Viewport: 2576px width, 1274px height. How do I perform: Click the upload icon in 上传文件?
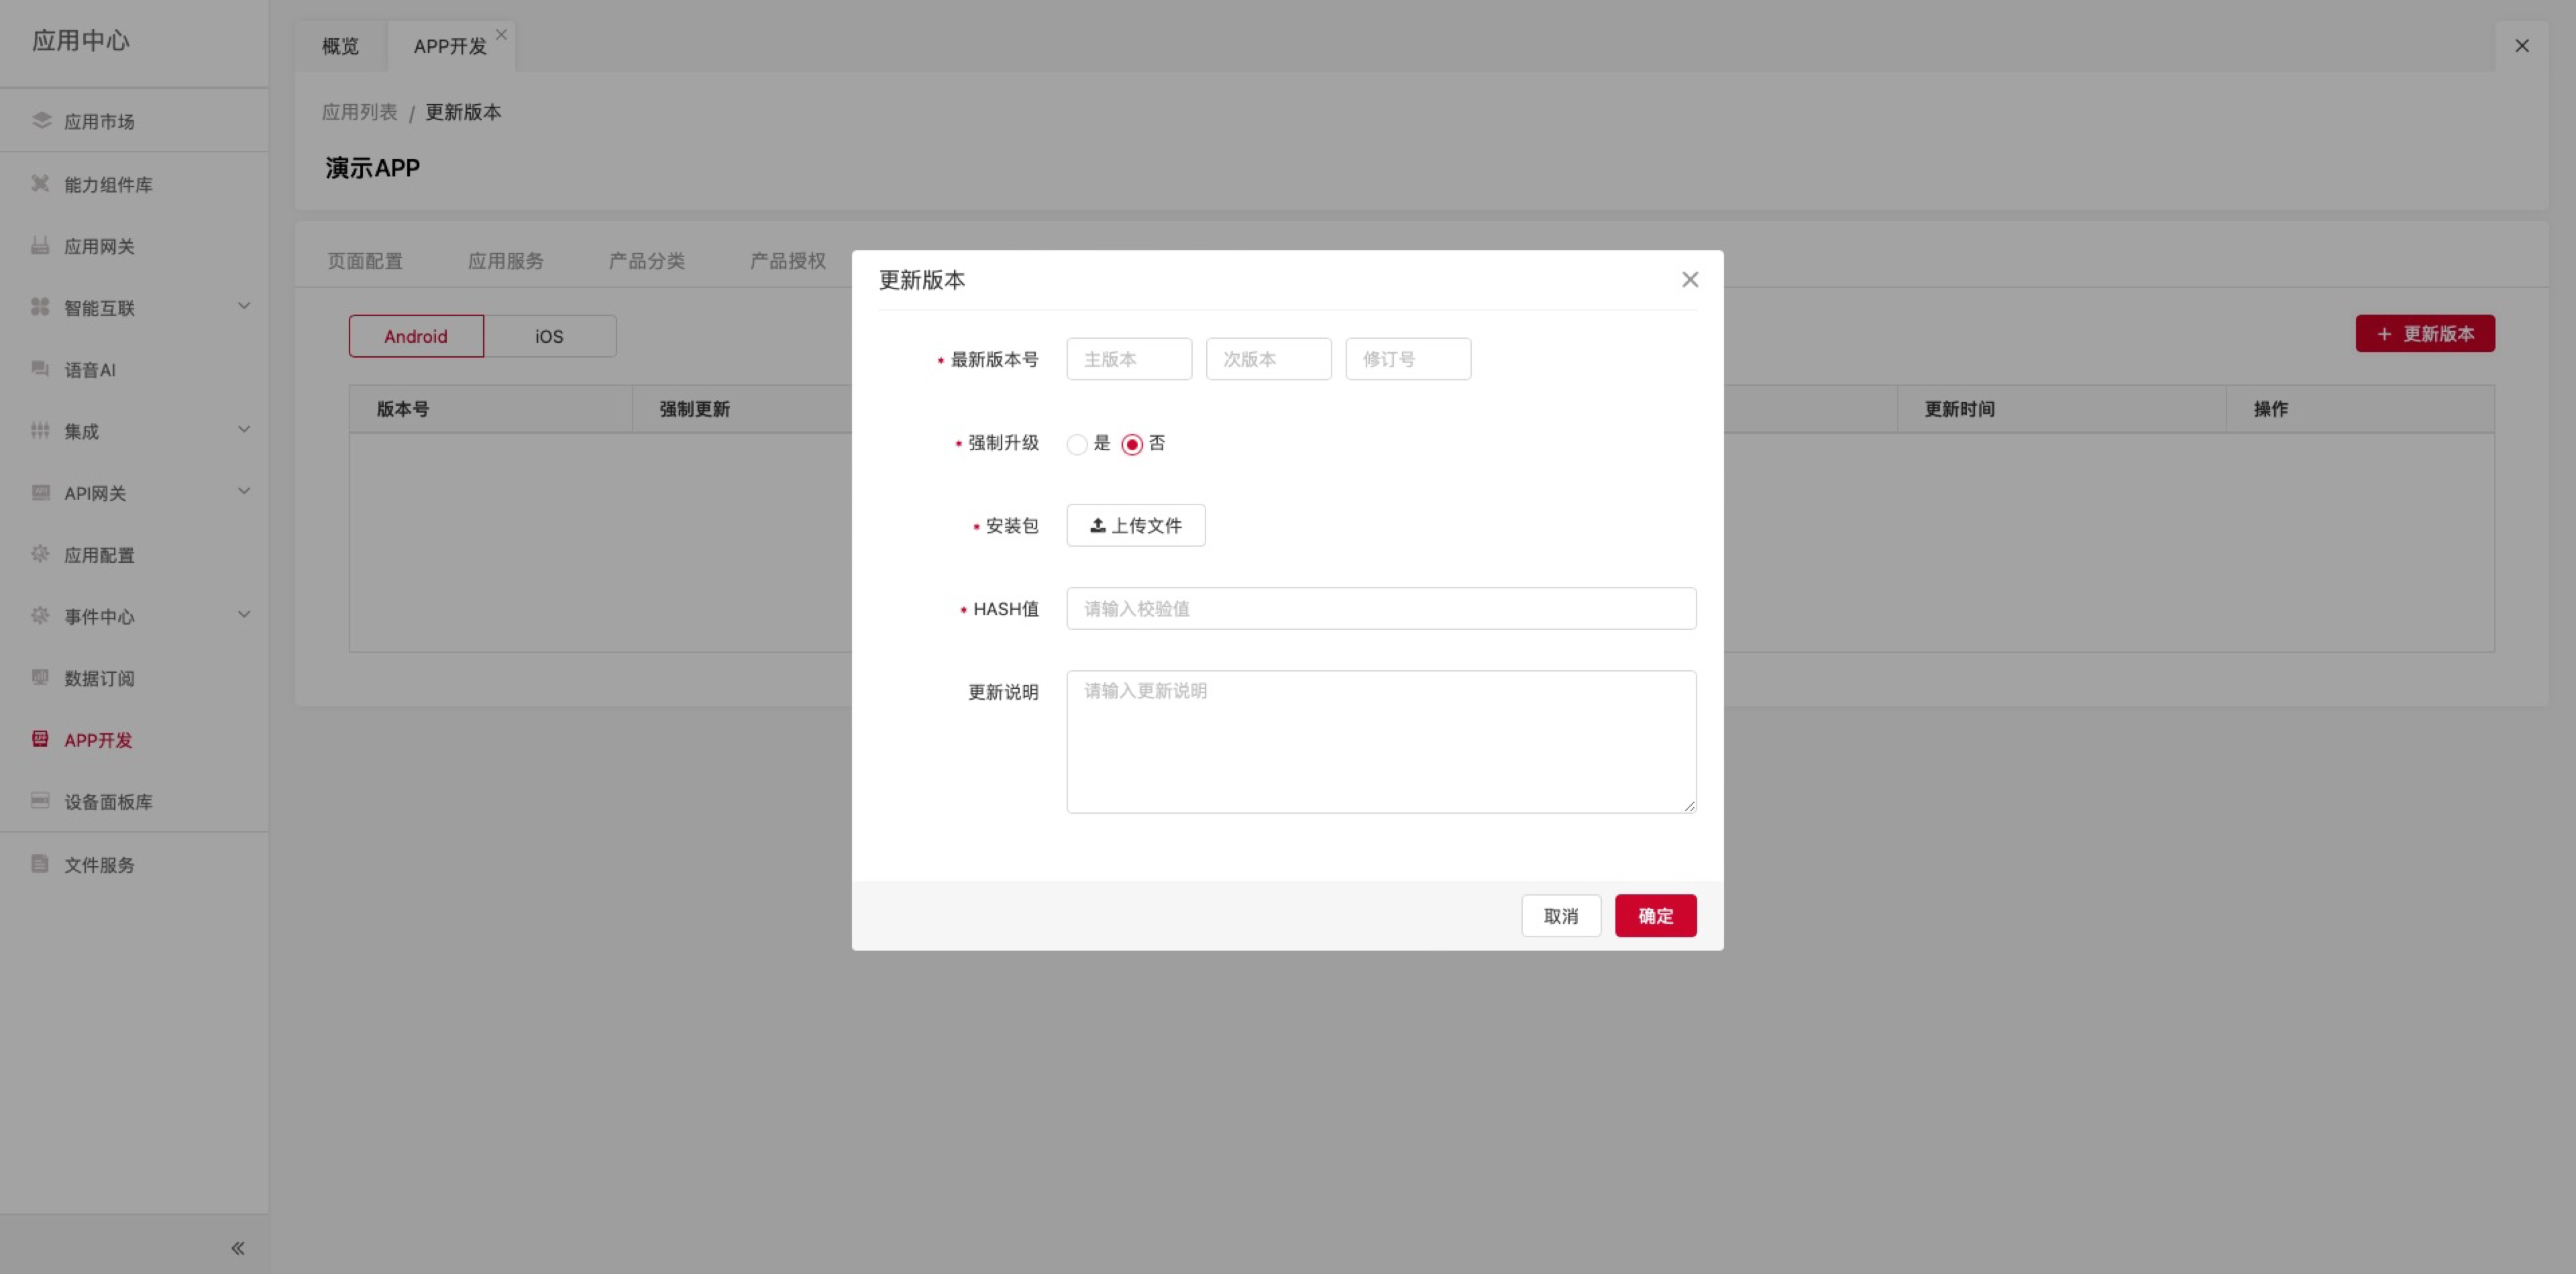[x=1097, y=525]
